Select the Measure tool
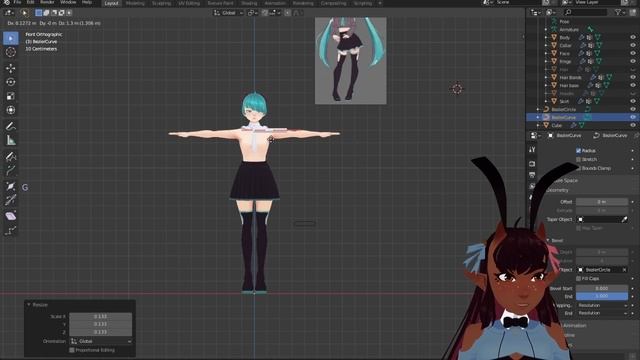640x360 pixels. [11, 140]
